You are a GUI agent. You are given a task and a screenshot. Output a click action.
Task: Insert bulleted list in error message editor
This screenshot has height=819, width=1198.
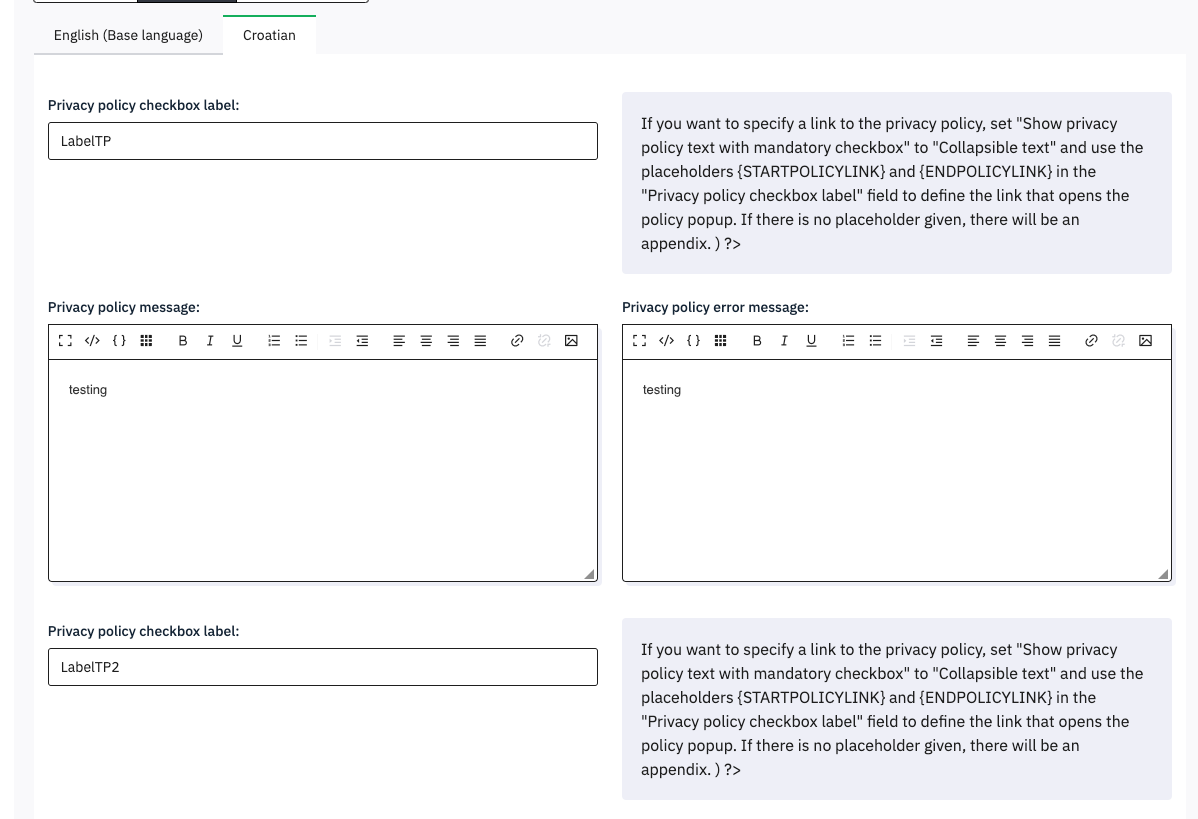[x=876, y=341]
